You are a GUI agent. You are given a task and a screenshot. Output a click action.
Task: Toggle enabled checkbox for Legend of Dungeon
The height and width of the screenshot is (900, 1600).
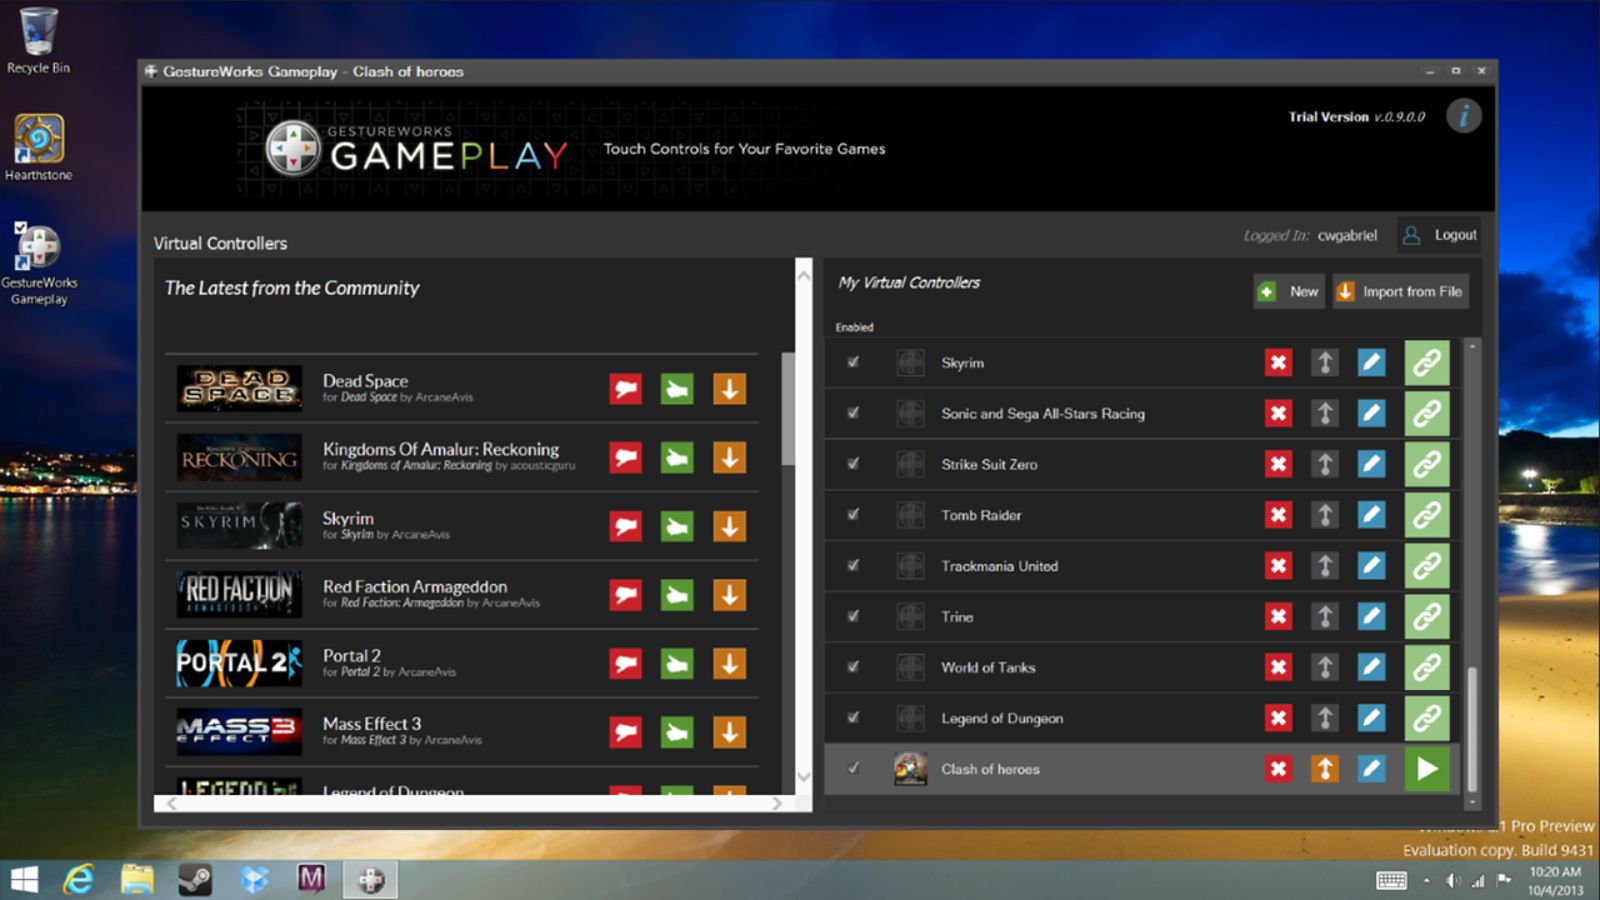853,718
